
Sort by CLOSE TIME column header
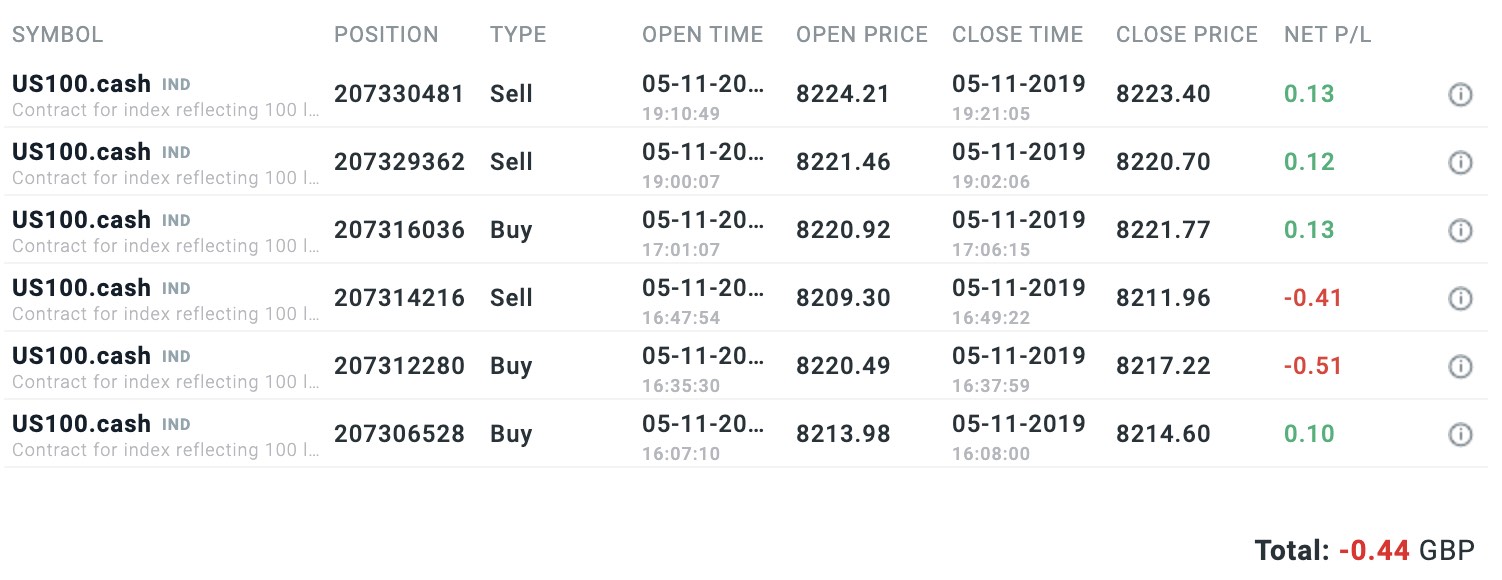click(x=1017, y=35)
